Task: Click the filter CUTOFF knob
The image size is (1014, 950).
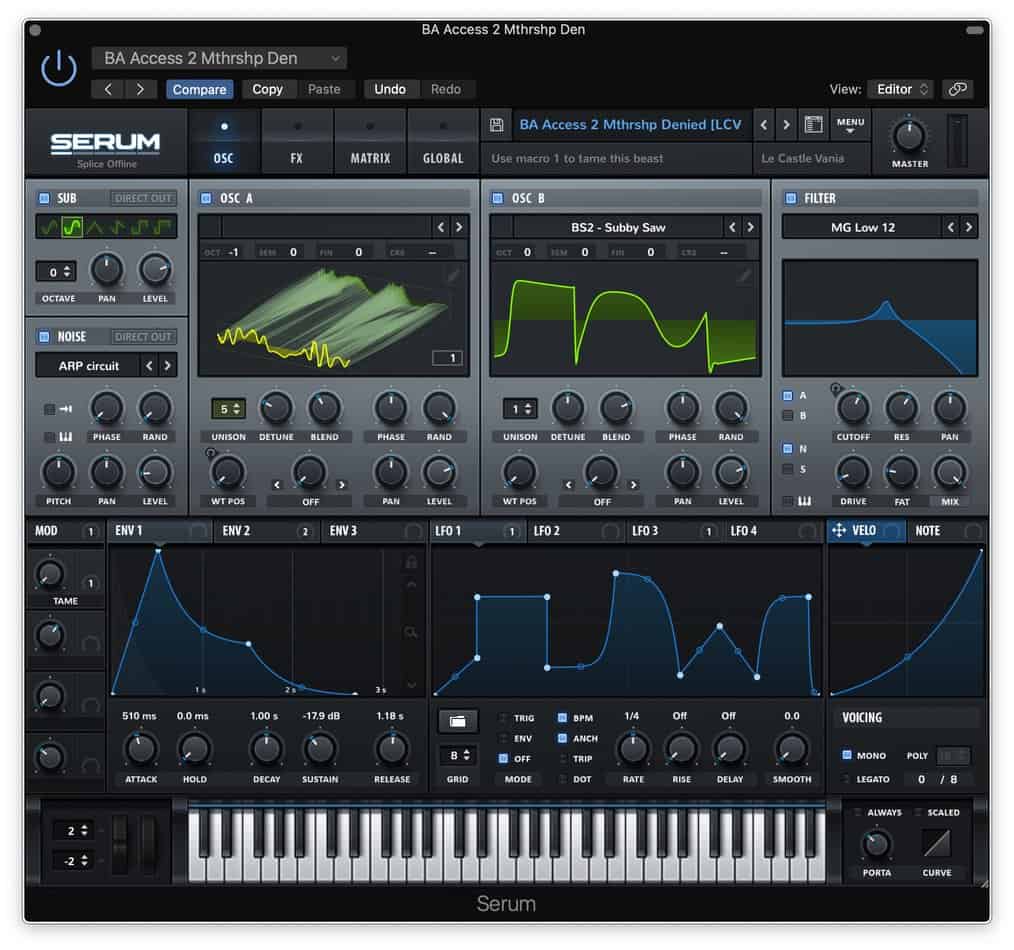Action: pos(853,408)
